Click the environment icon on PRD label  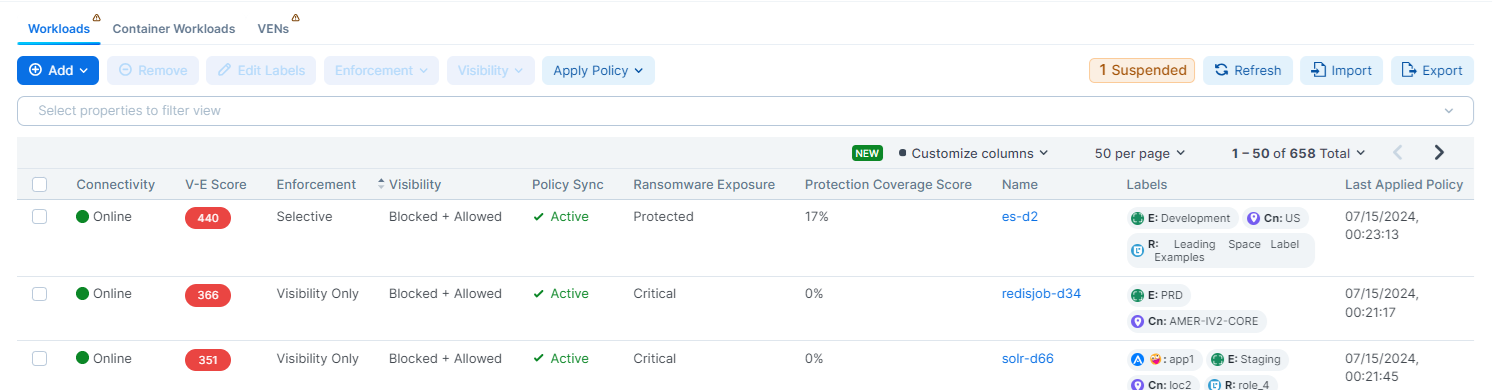(x=1137, y=295)
